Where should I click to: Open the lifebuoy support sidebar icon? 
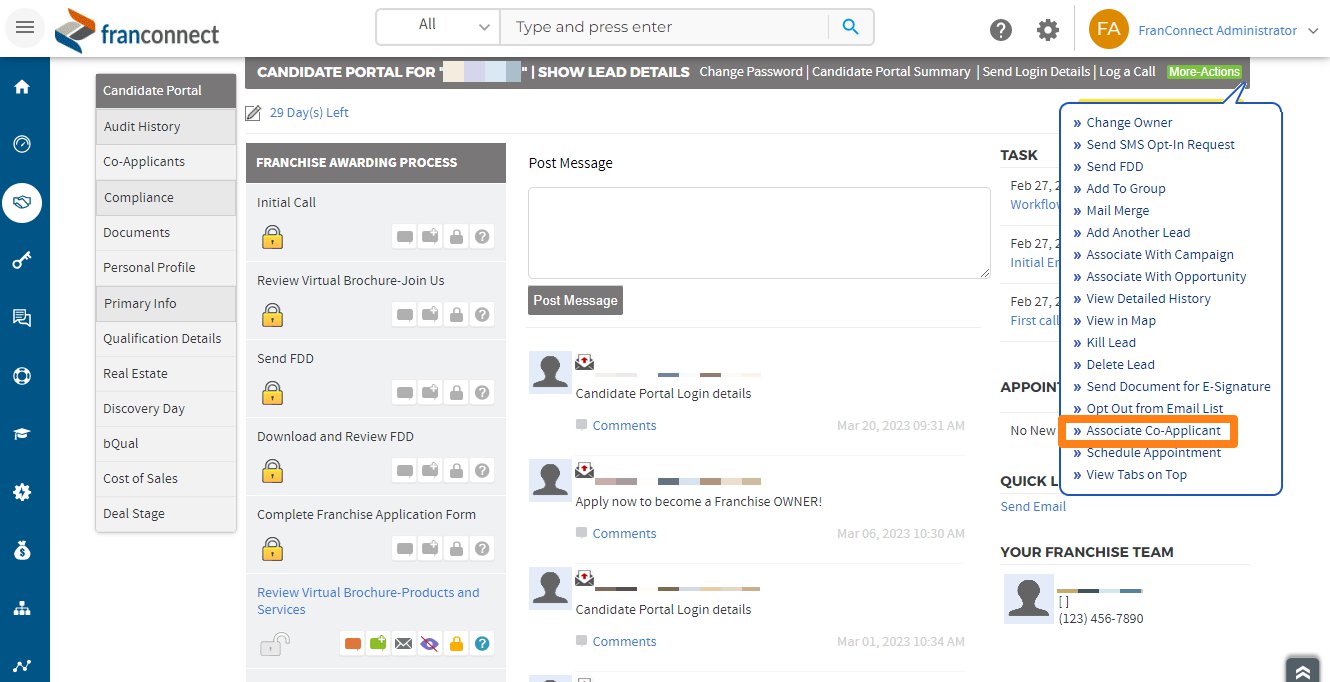coord(22,377)
